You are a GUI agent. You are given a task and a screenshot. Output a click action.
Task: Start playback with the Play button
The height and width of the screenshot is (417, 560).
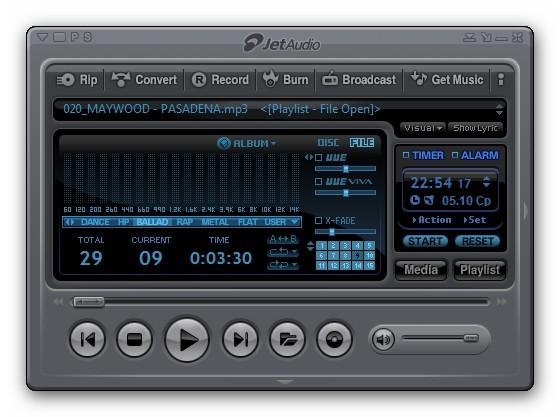[x=187, y=340]
